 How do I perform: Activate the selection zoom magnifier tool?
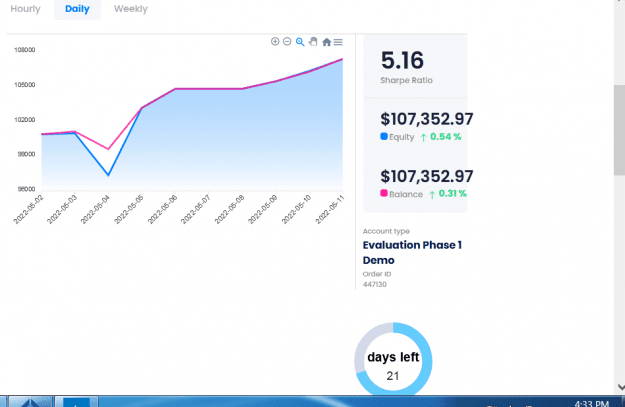point(300,42)
